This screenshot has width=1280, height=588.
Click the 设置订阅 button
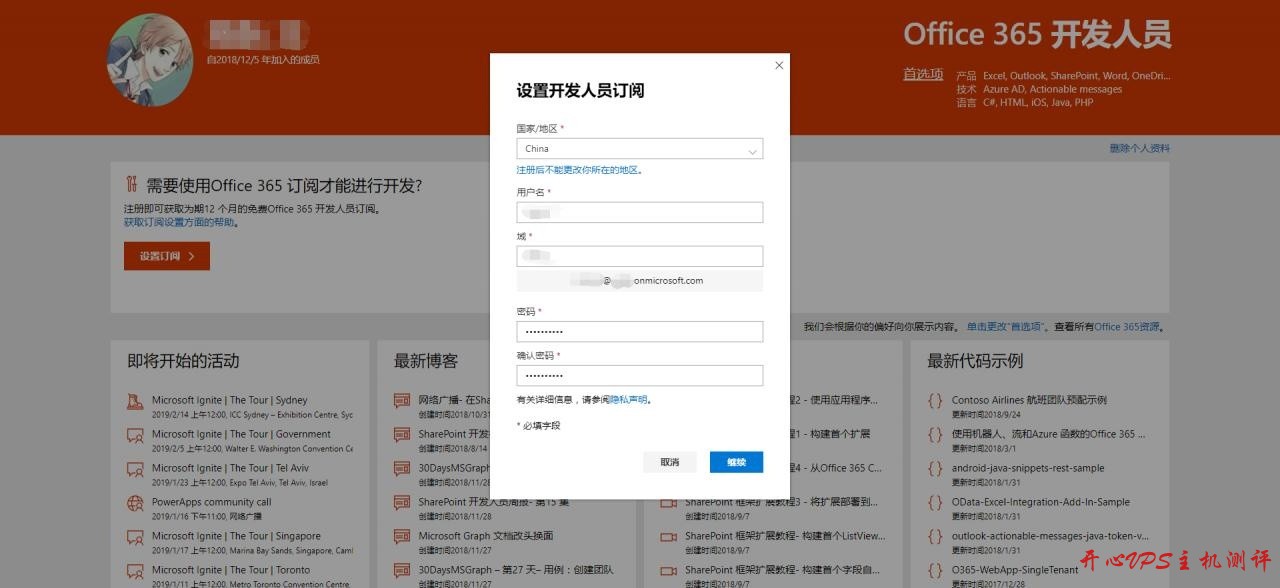pos(166,256)
